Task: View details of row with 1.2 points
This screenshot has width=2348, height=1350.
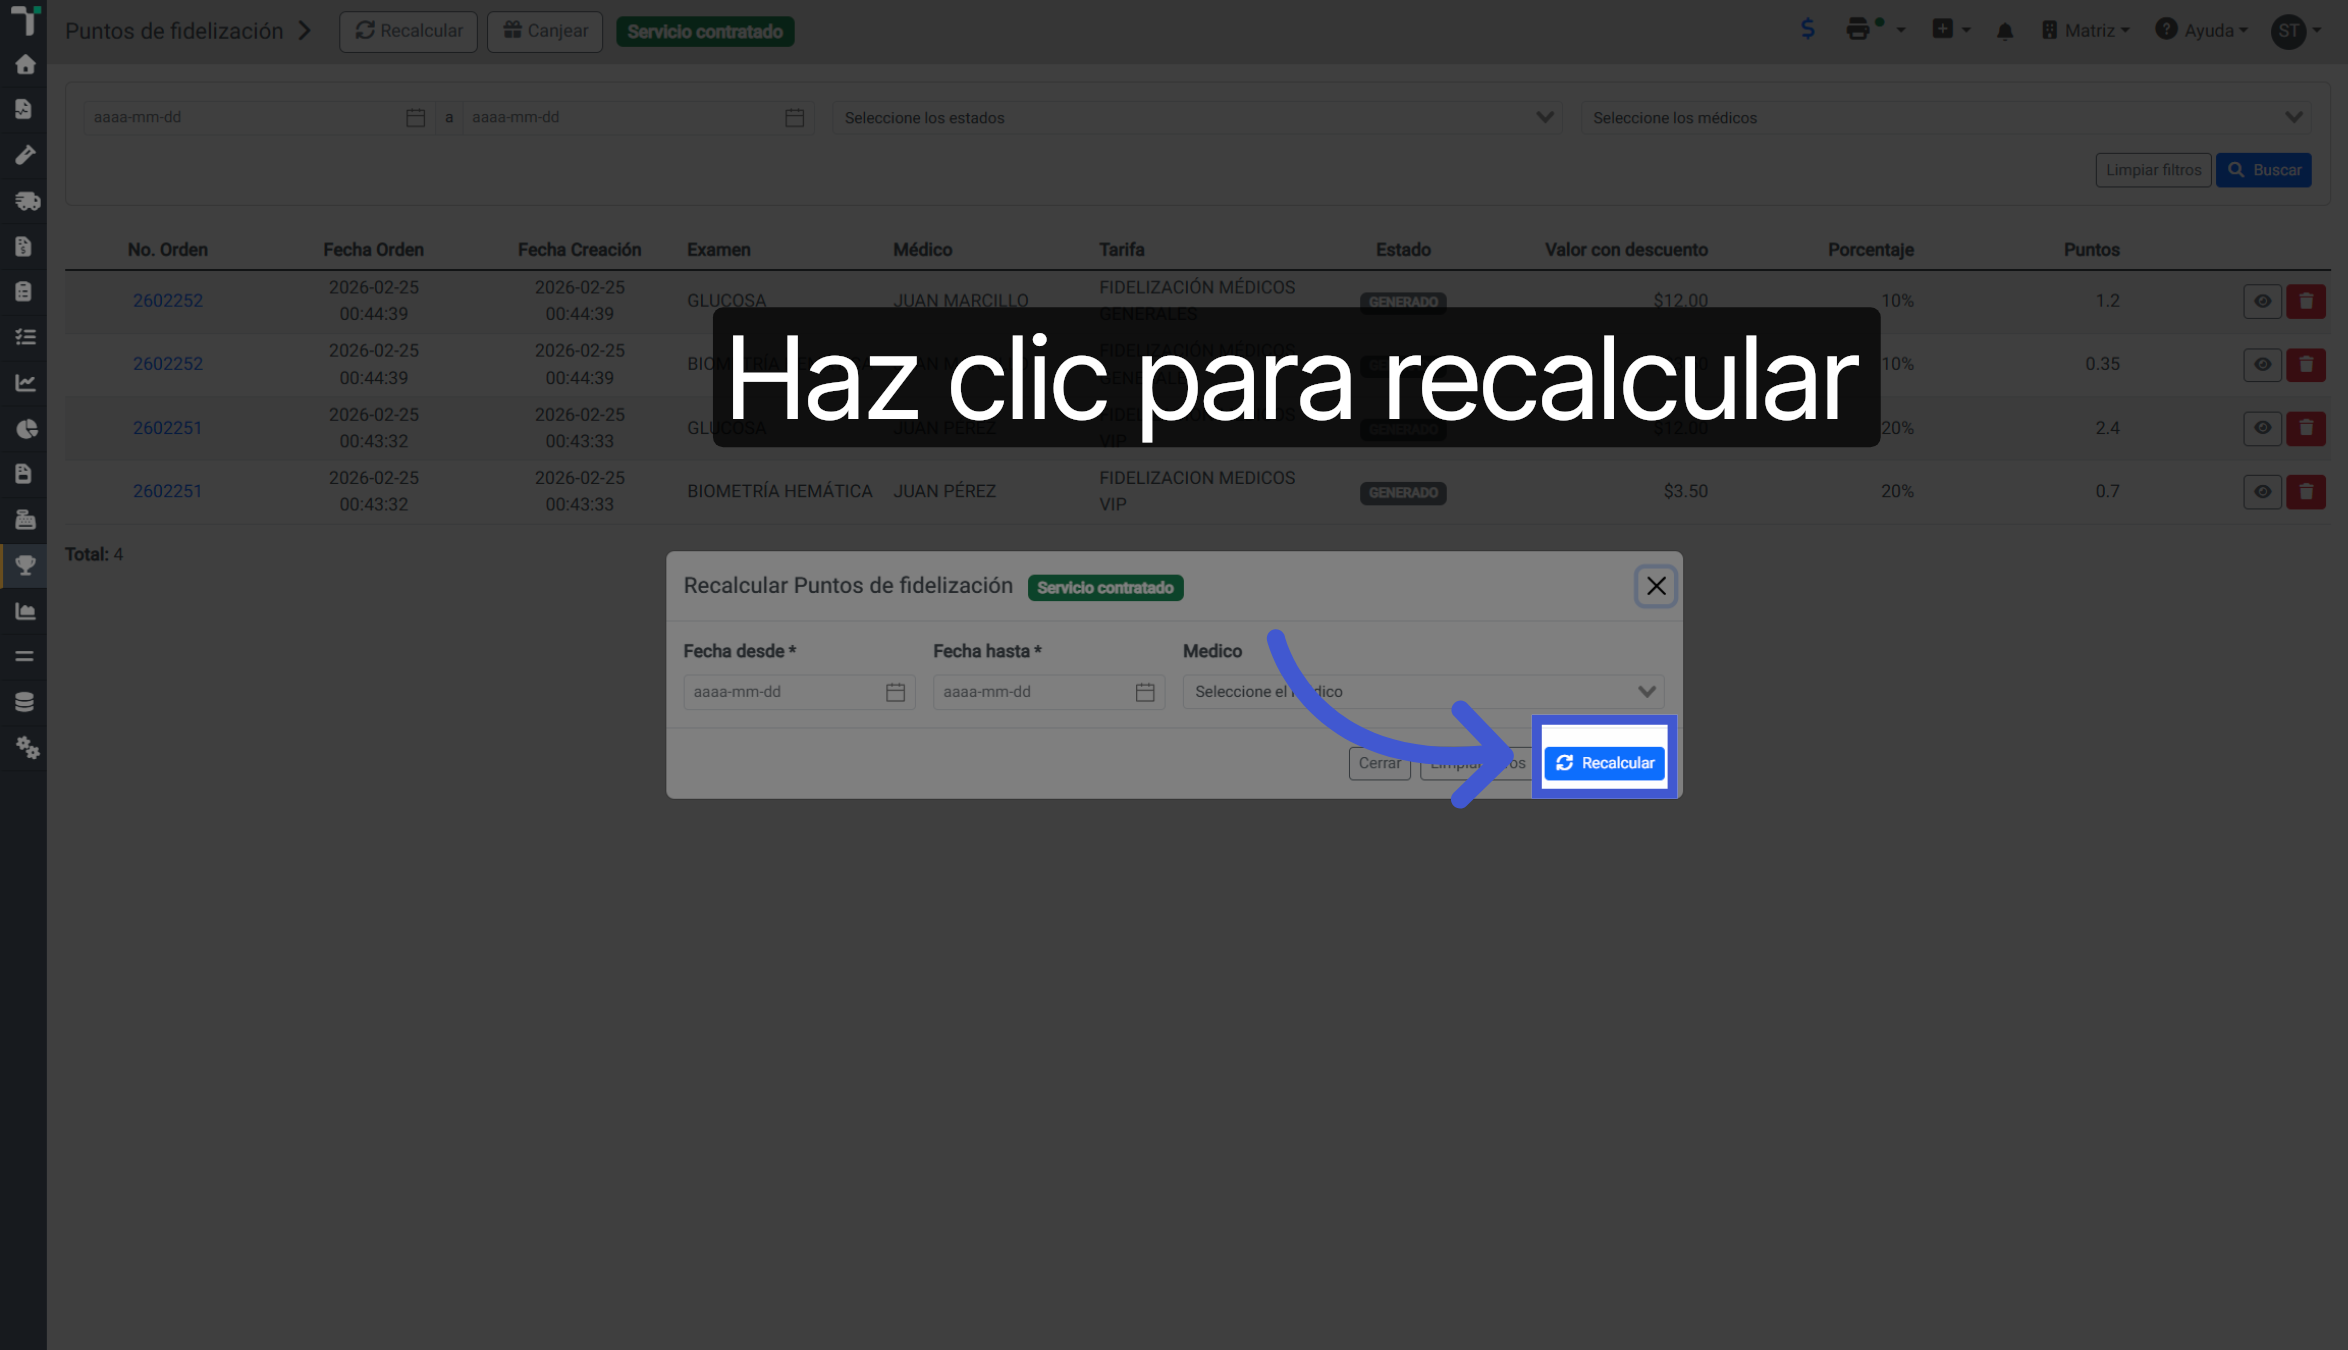Action: 2262,301
